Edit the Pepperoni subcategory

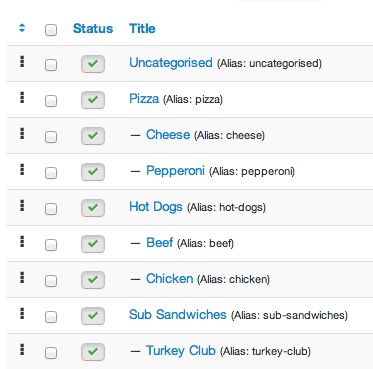pyautogui.click(x=175, y=171)
